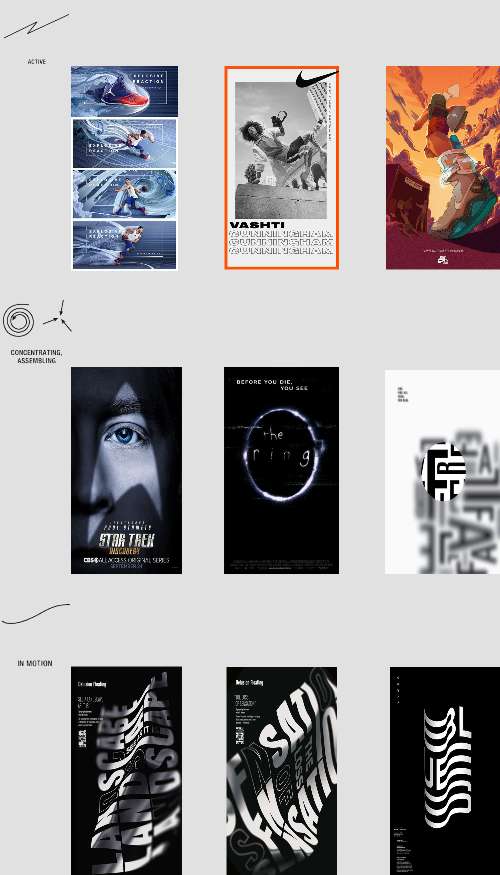Open the warped LANDSCAPE typography poster
Viewport: 500px width, 875px height.
[x=126, y=770]
